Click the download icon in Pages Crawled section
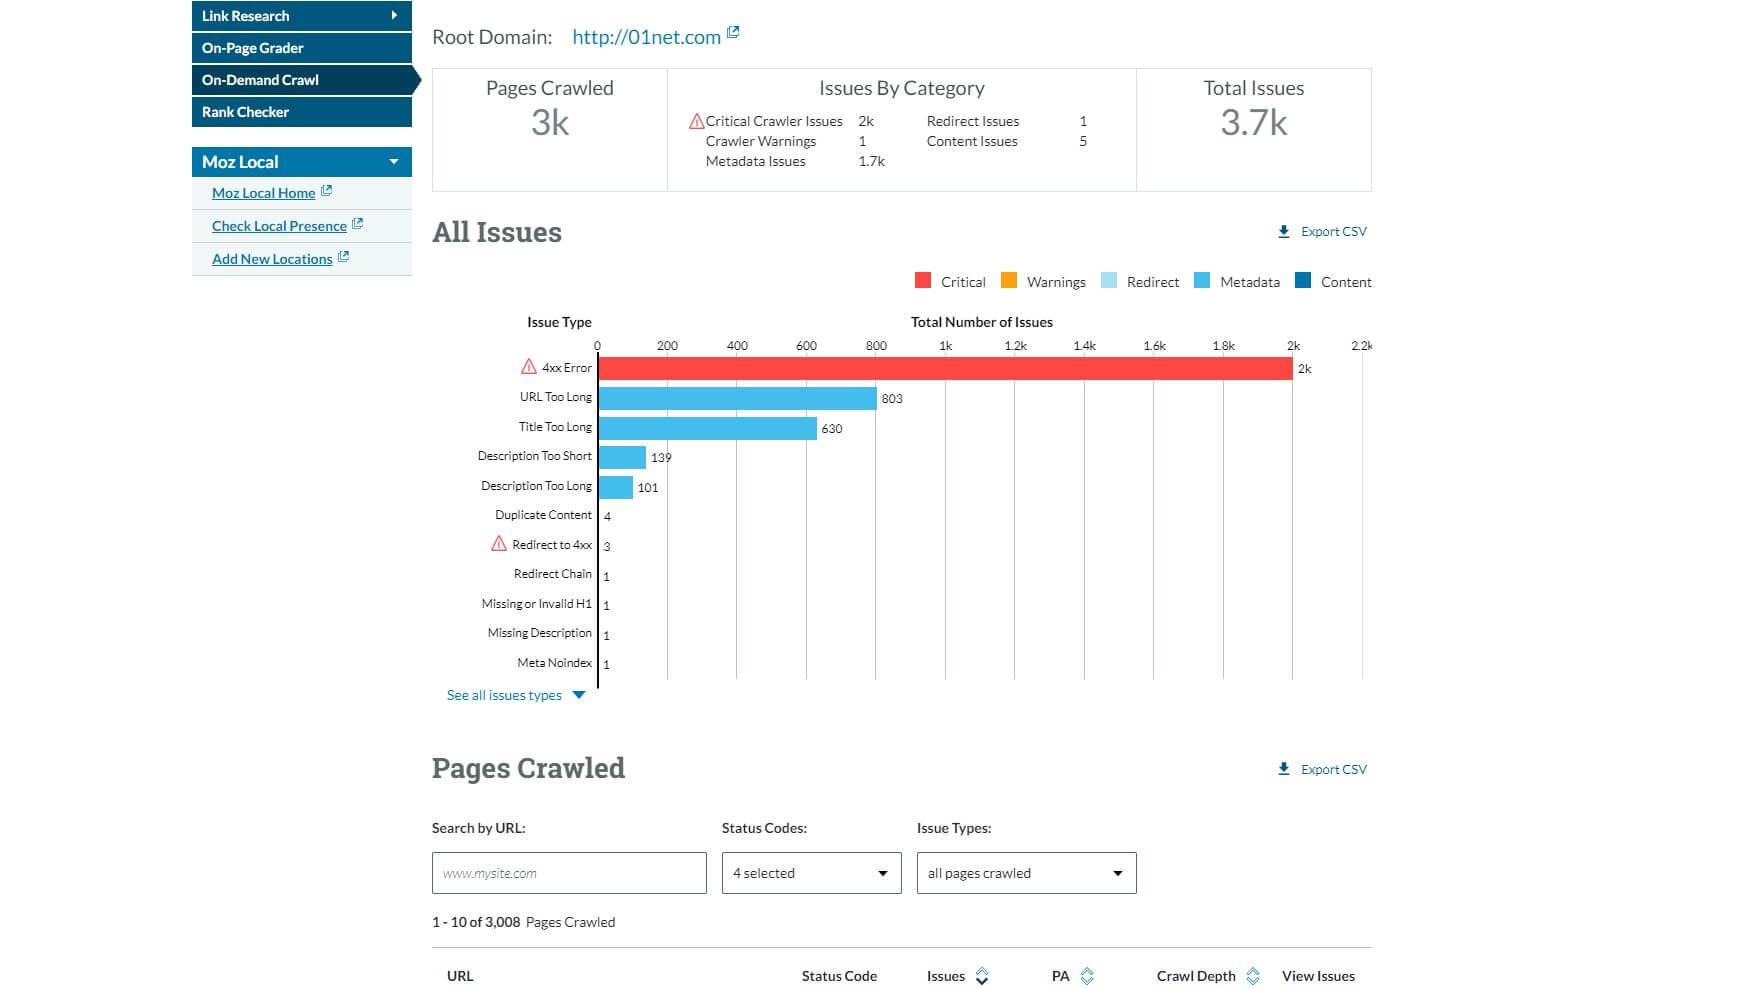The width and height of the screenshot is (1753, 989). tap(1284, 769)
